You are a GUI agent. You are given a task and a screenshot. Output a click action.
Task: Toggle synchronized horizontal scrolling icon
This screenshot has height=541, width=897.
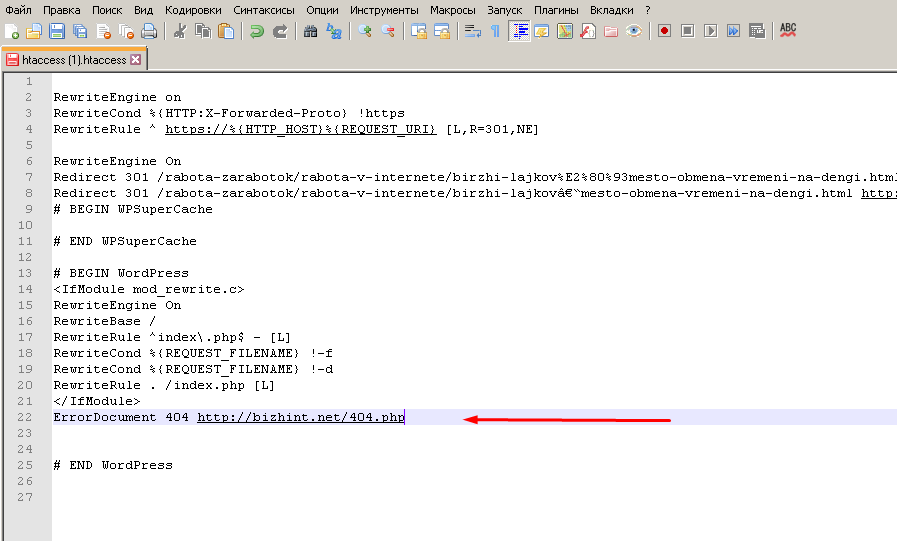(x=442, y=31)
